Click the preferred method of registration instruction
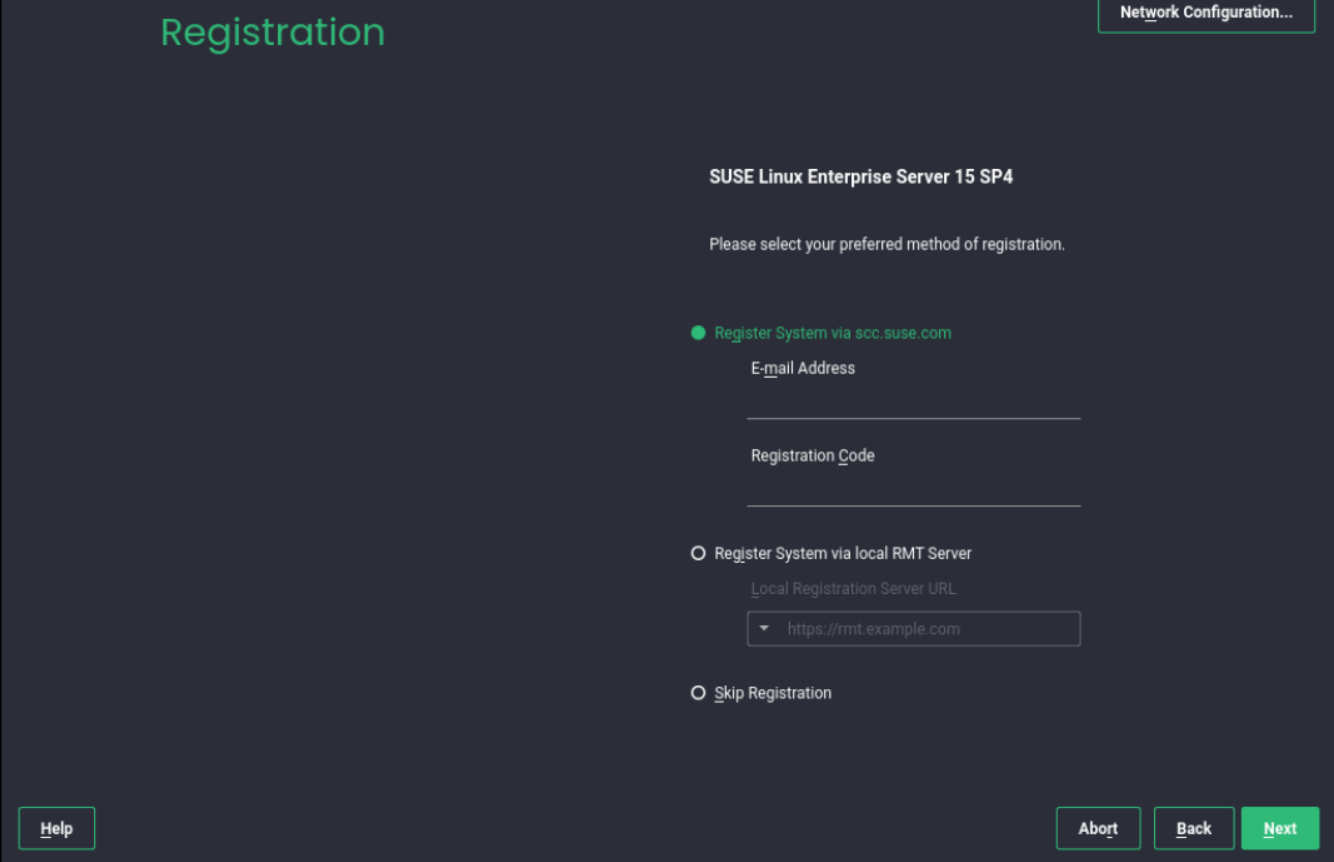Screen dimensions: 1334x862 [887, 244]
